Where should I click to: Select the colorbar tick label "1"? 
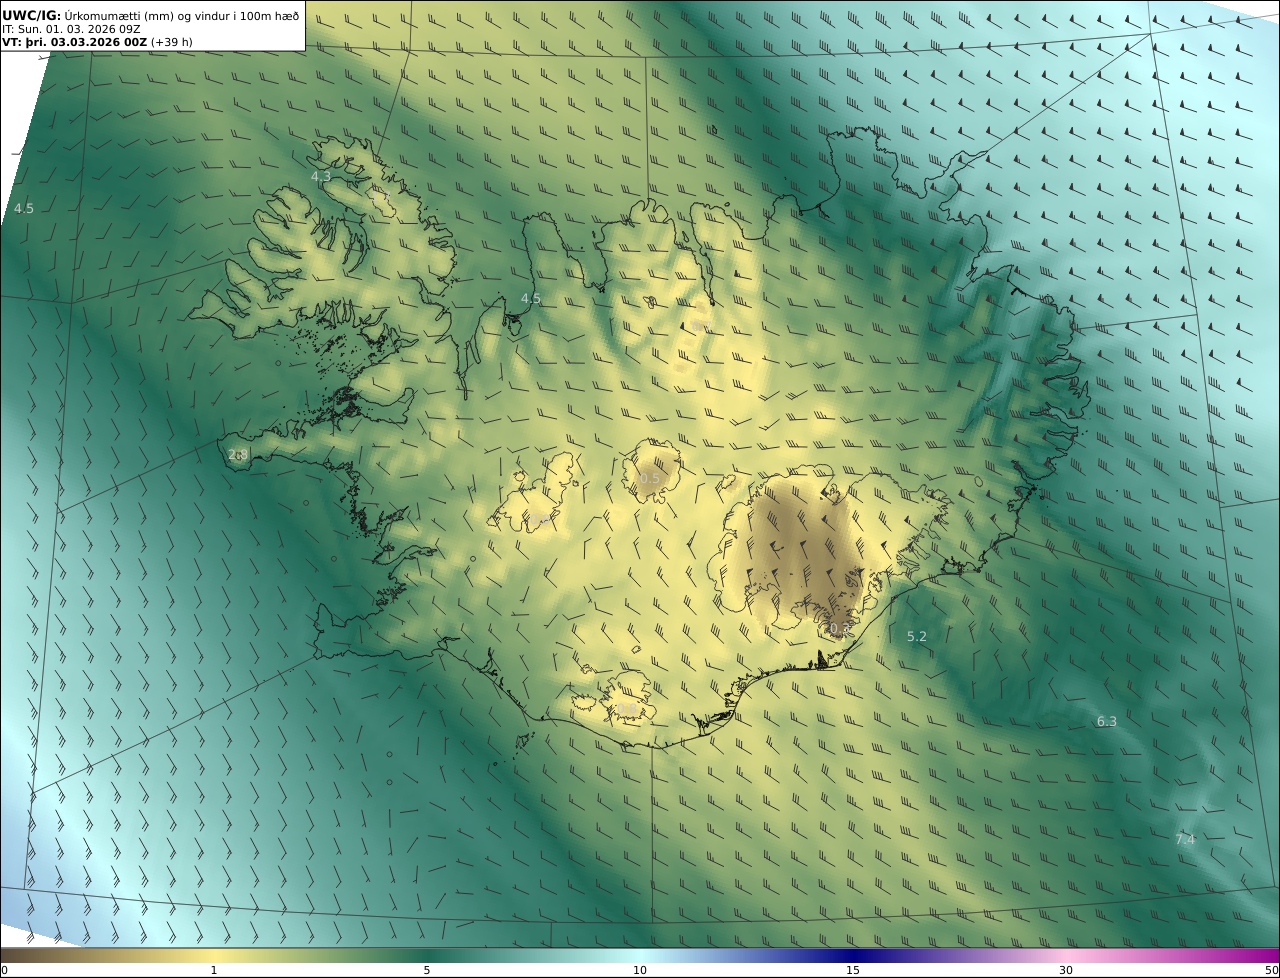click(214, 970)
